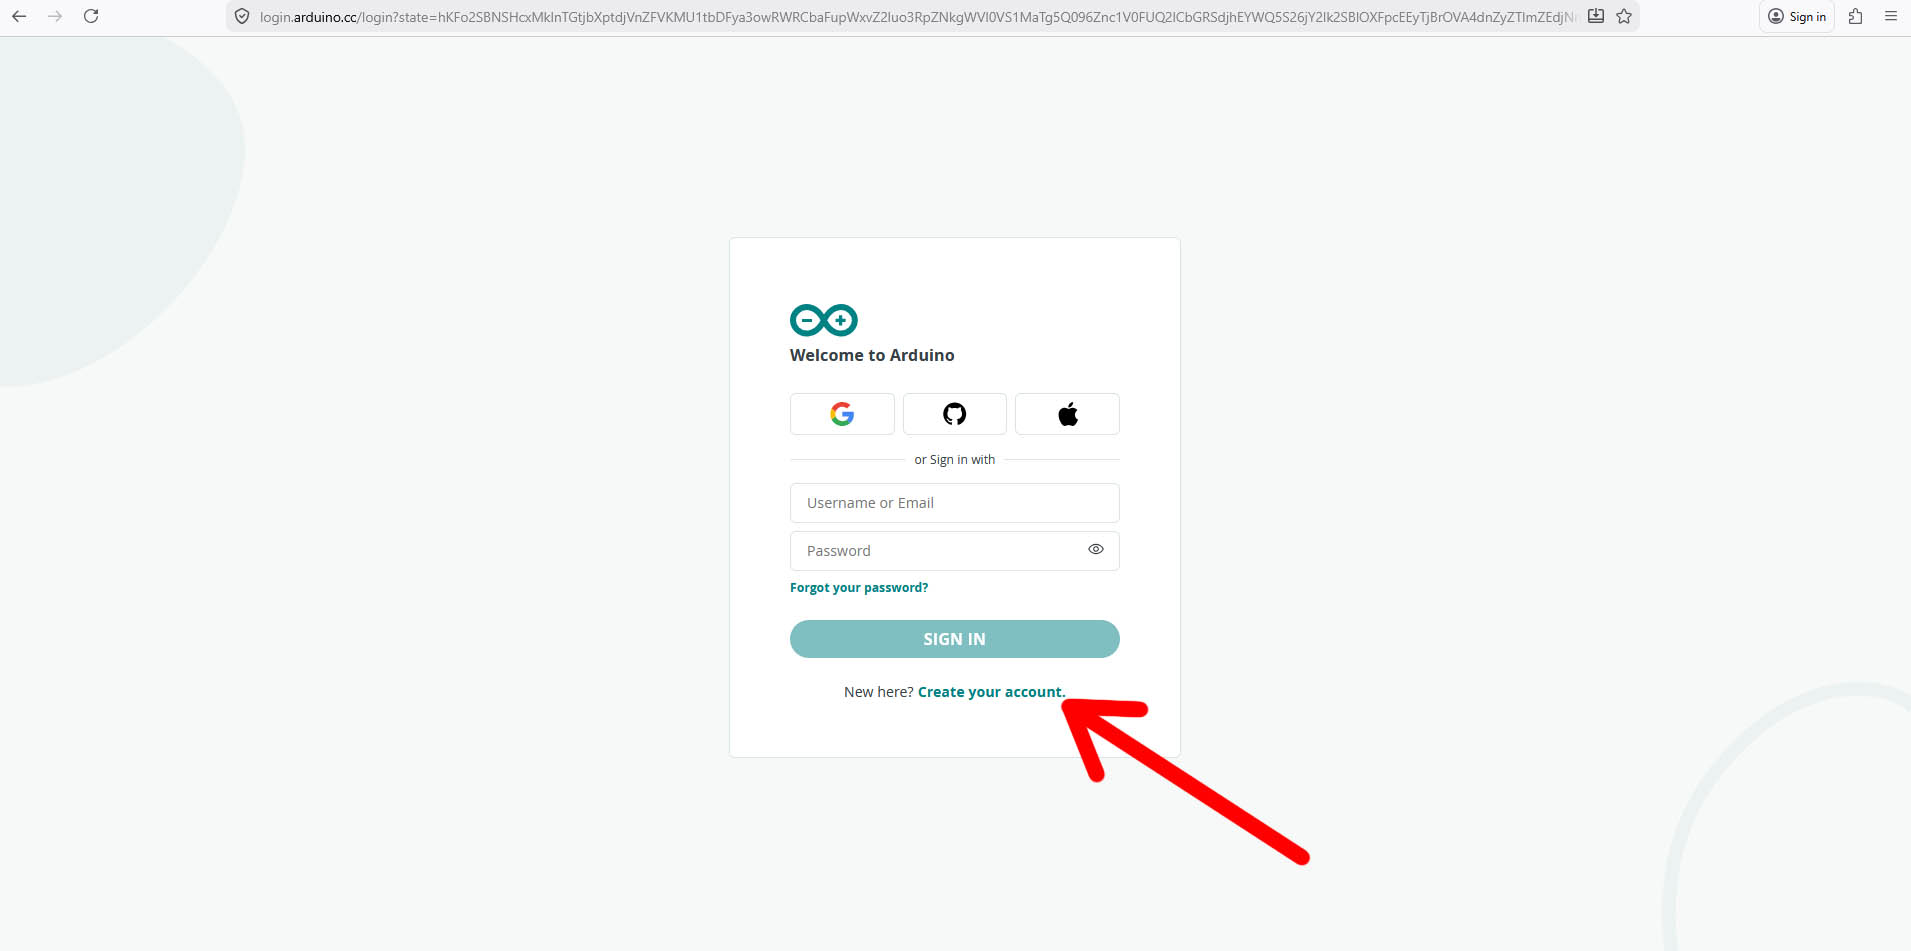The width and height of the screenshot is (1911, 951).
Task: Follow the Create your account link
Action: (x=991, y=692)
